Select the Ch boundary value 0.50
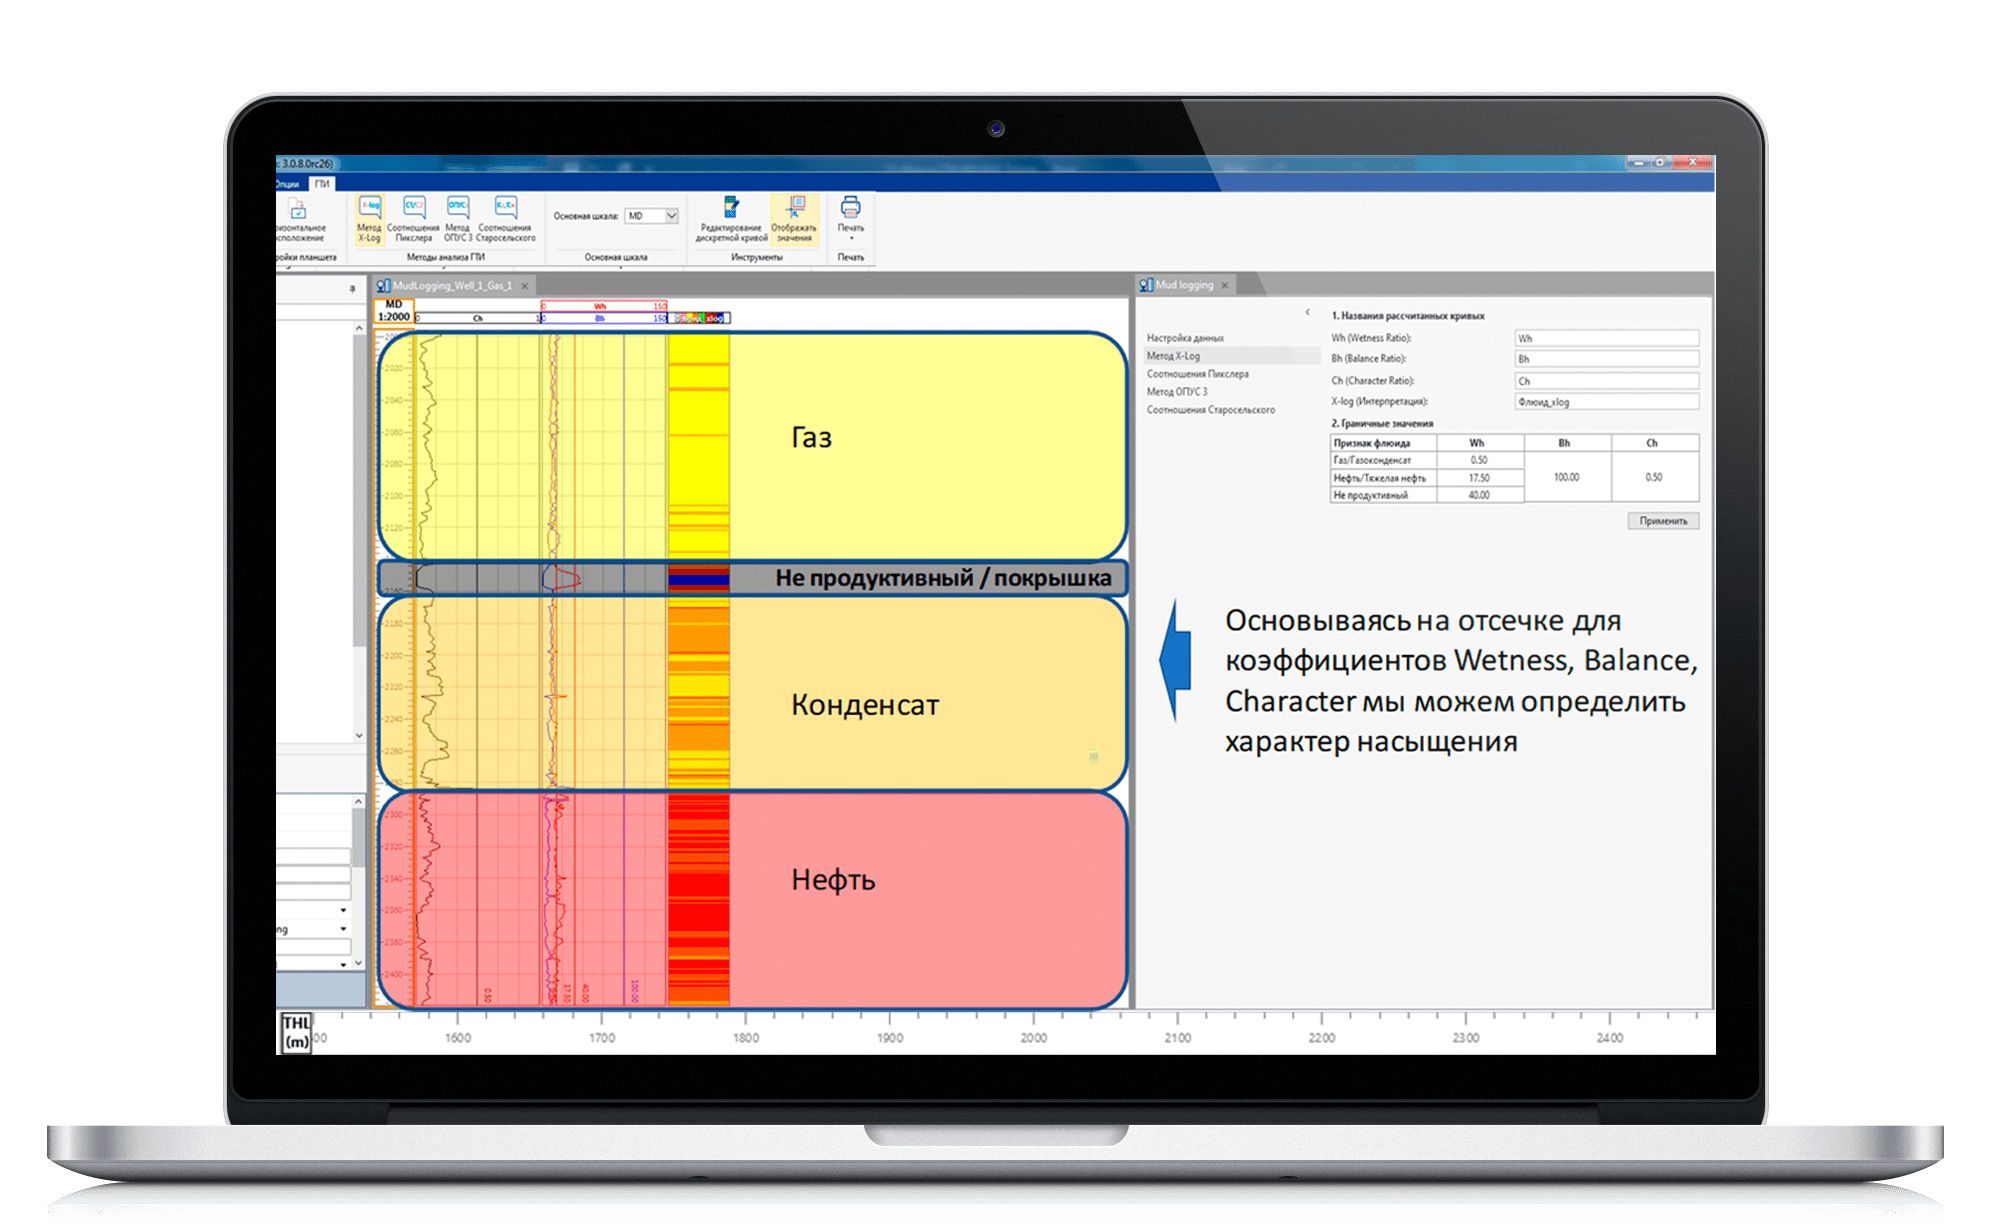The width and height of the screenshot is (1995, 1230). point(1654,477)
